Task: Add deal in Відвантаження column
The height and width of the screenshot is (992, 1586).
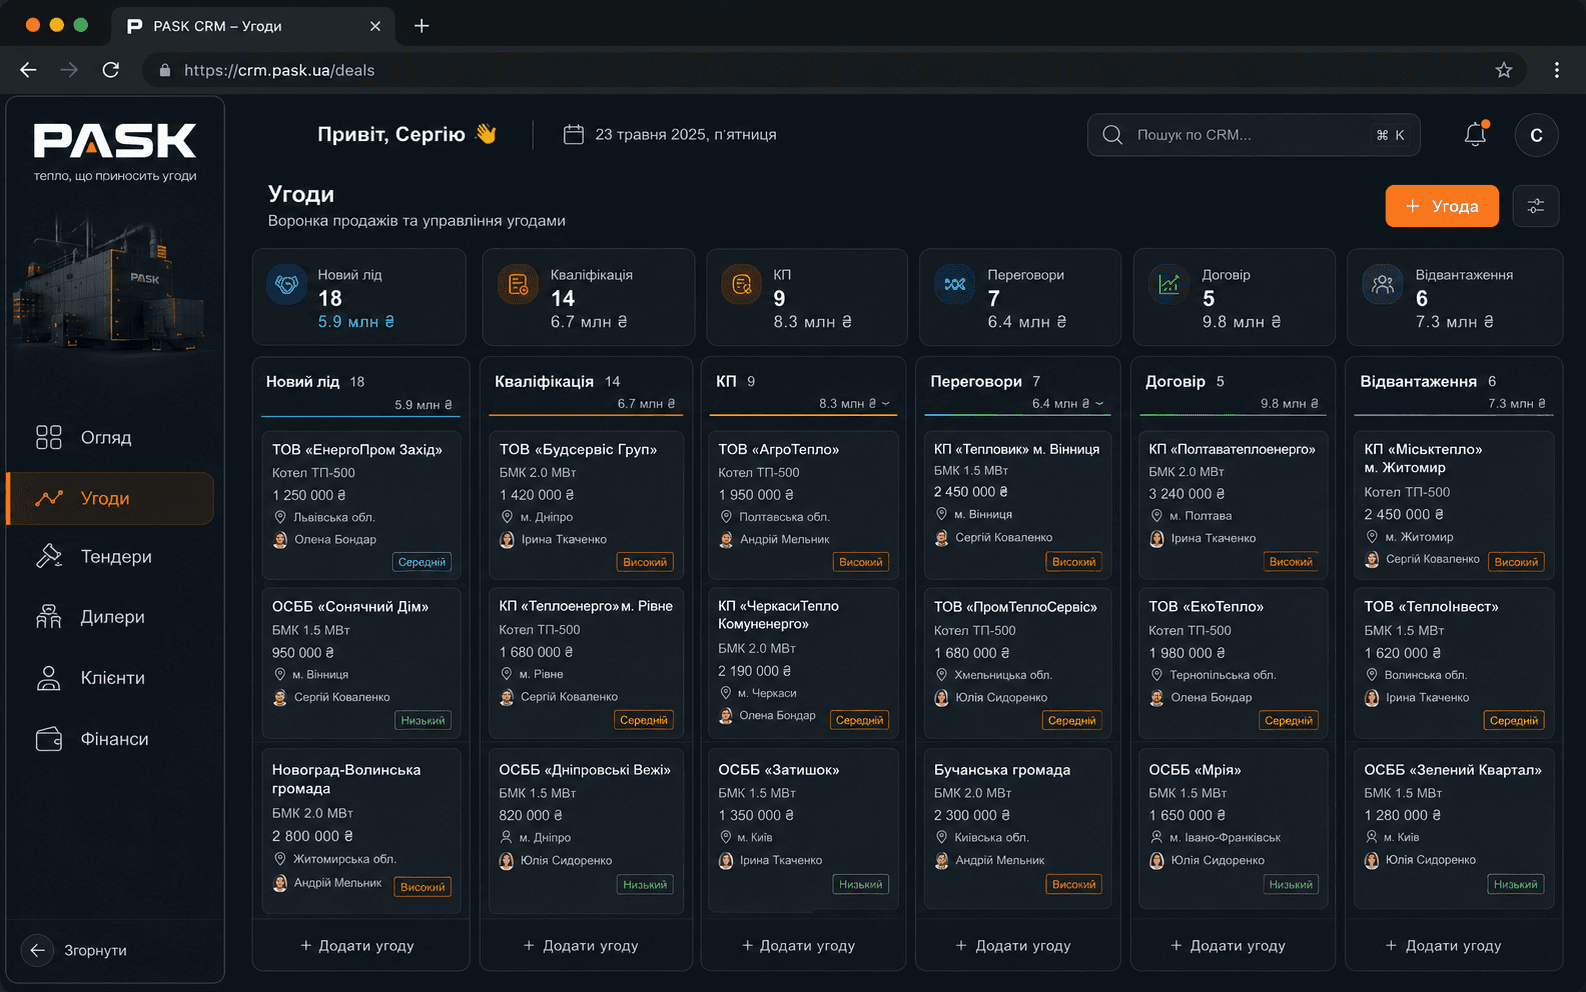Action: [x=1443, y=945]
